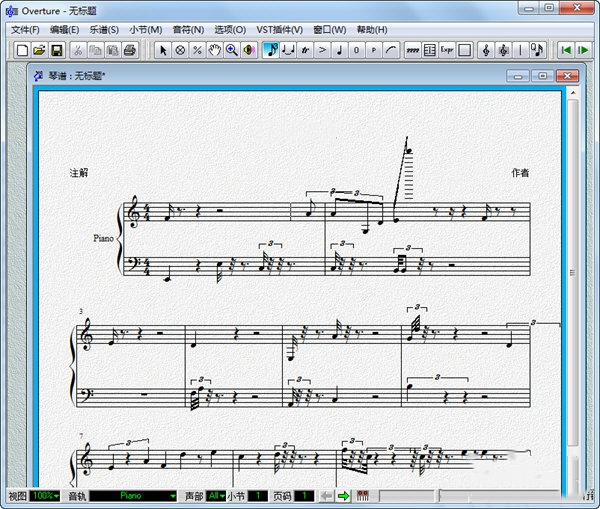Choose the hand grab tool
The height and width of the screenshot is (509, 600).
pyautogui.click(x=214, y=50)
